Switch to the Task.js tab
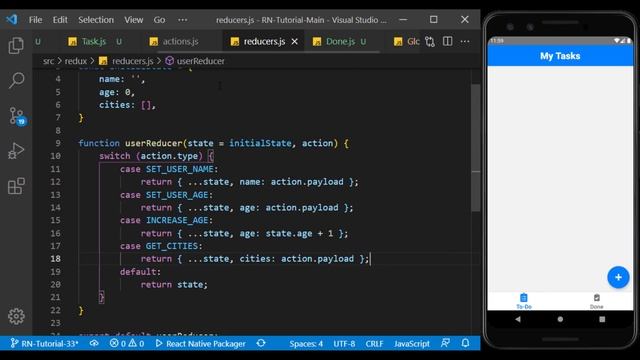The height and width of the screenshot is (360, 640). [95, 42]
